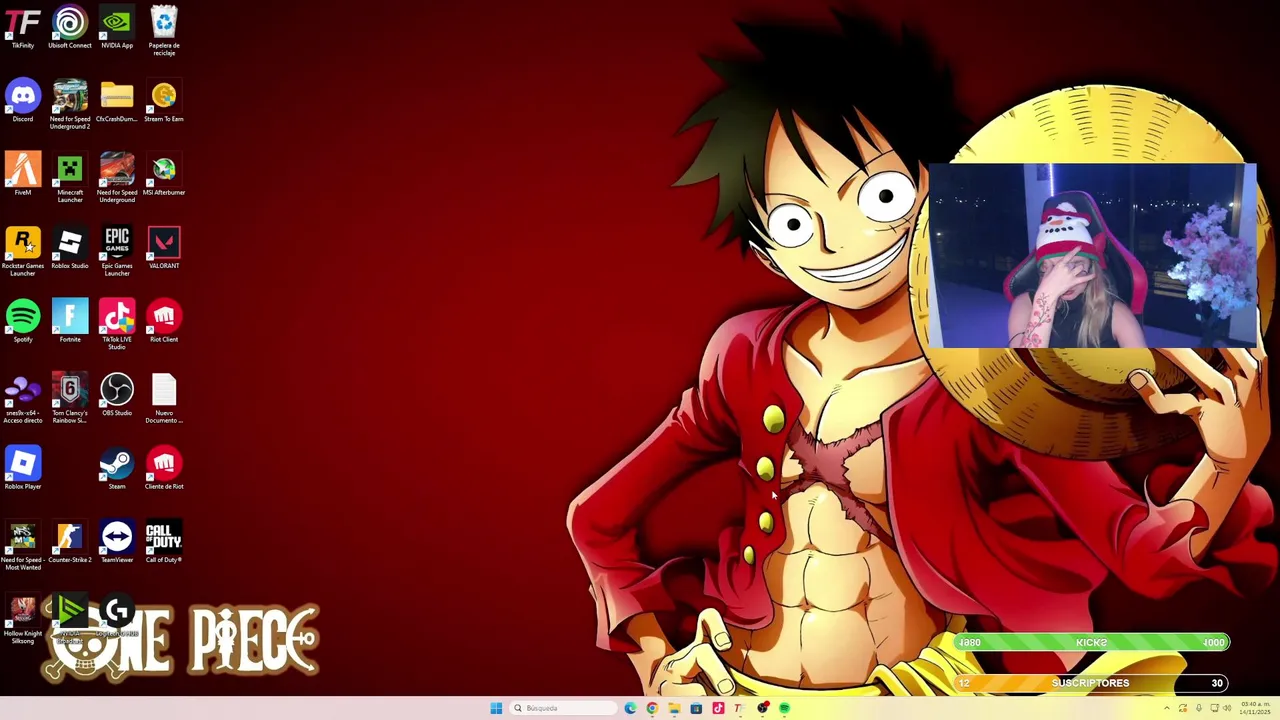This screenshot has height=720, width=1280.
Task: Select the Stream To Earn icon
Action: [164, 101]
